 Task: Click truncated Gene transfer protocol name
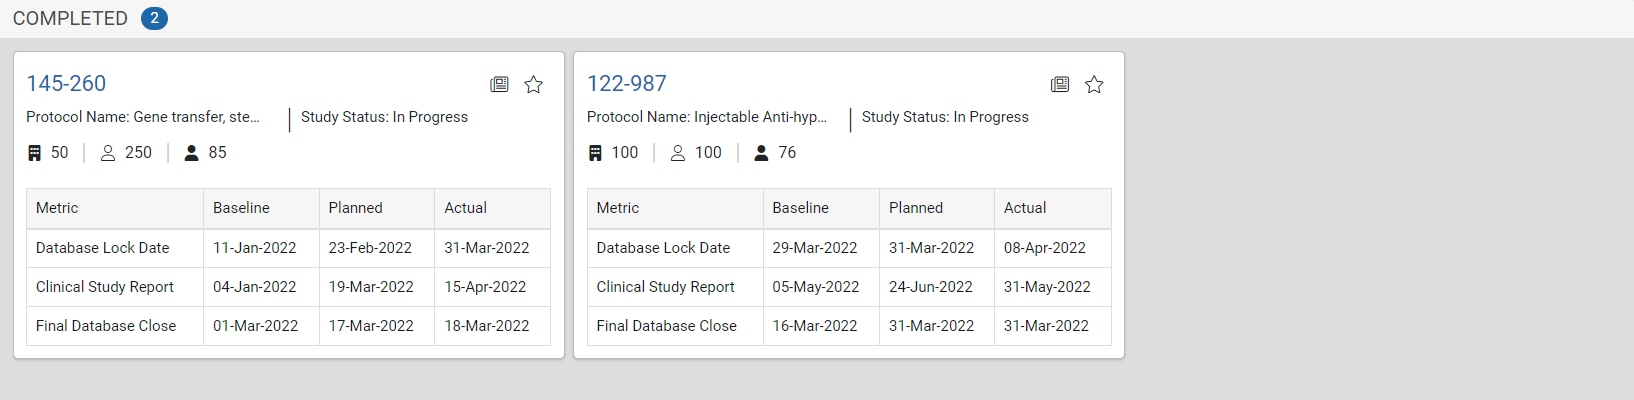143,117
